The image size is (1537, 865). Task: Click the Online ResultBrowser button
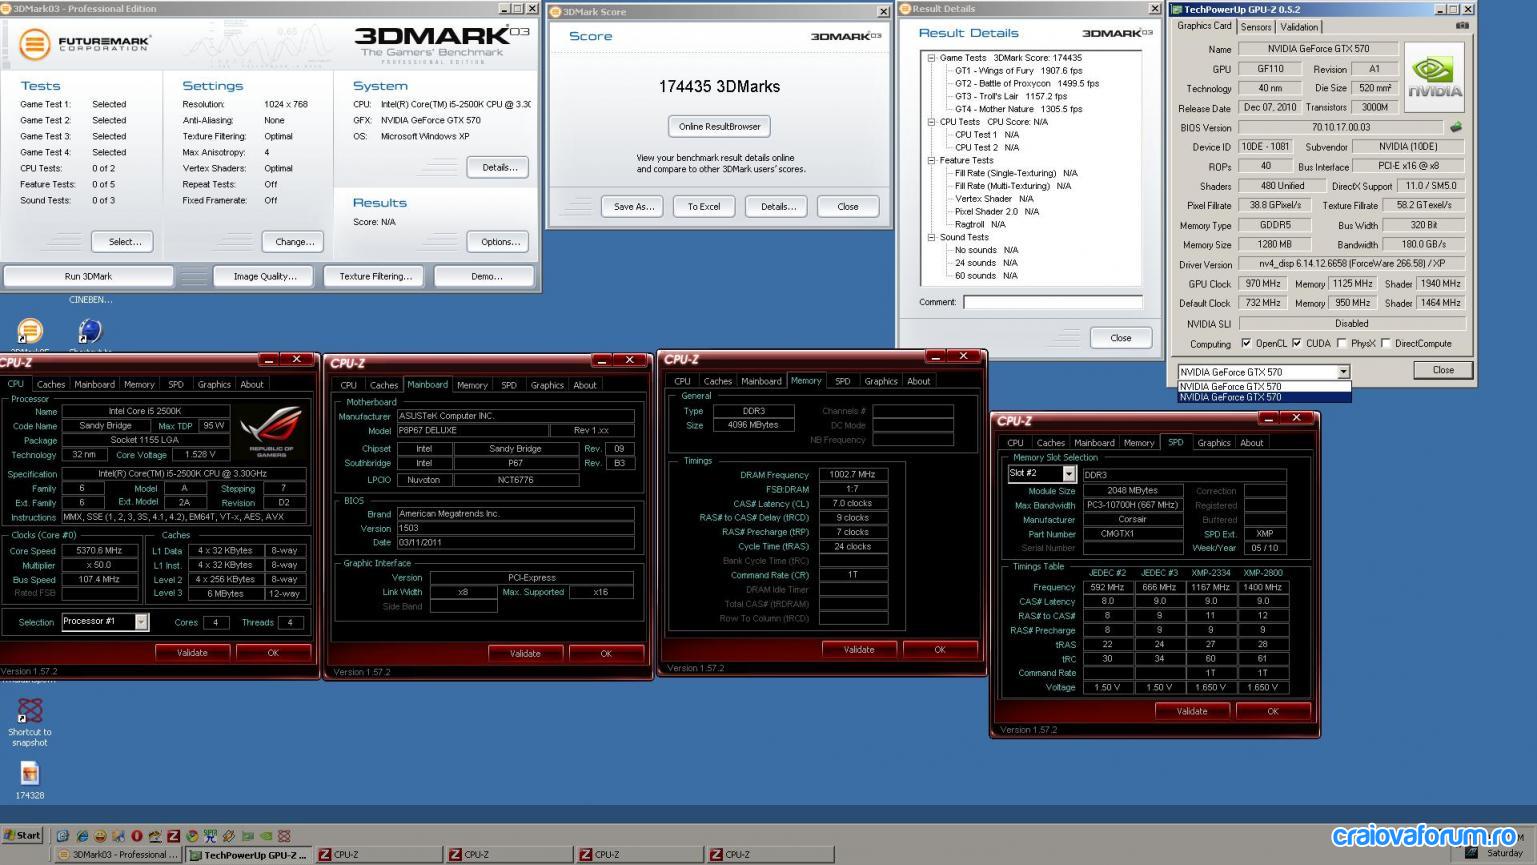pyautogui.click(x=720, y=126)
